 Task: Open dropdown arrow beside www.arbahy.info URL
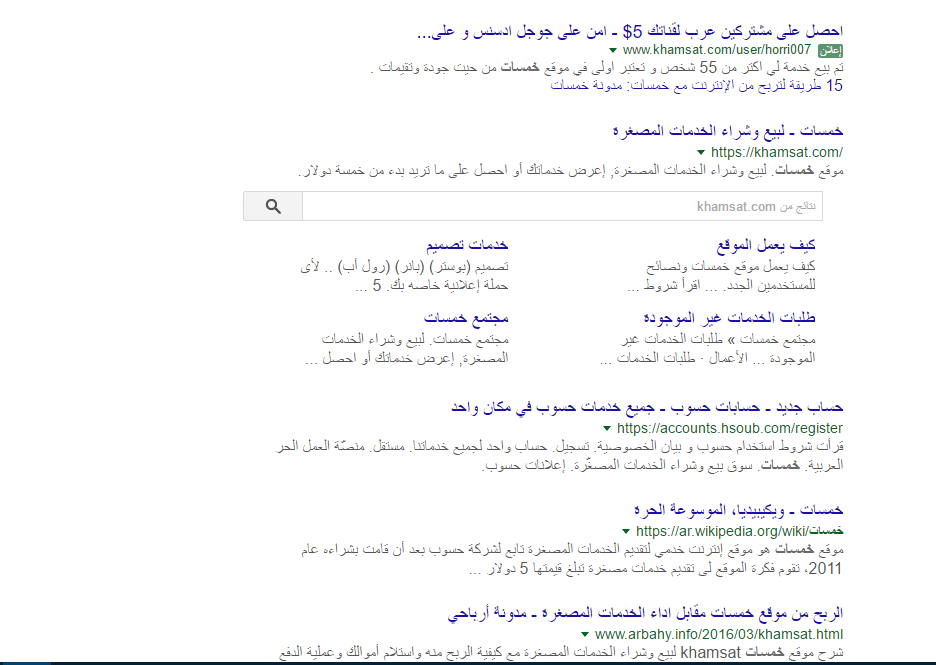click(x=585, y=634)
